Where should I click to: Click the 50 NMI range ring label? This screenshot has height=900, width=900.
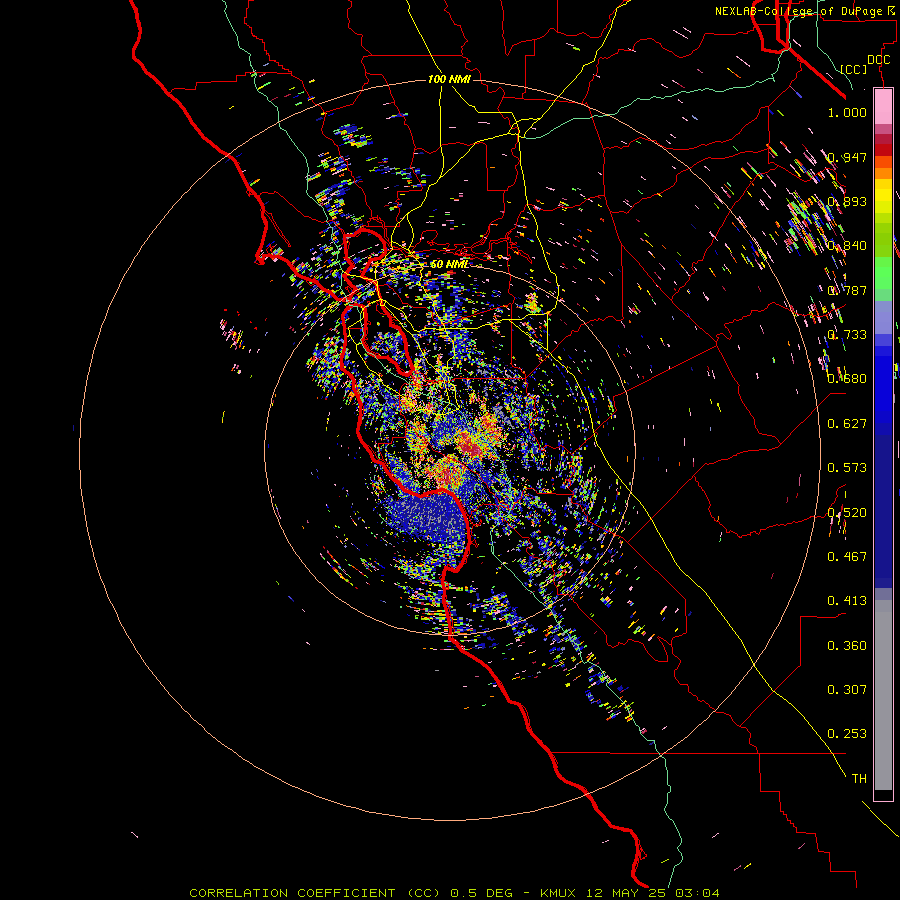(449, 264)
